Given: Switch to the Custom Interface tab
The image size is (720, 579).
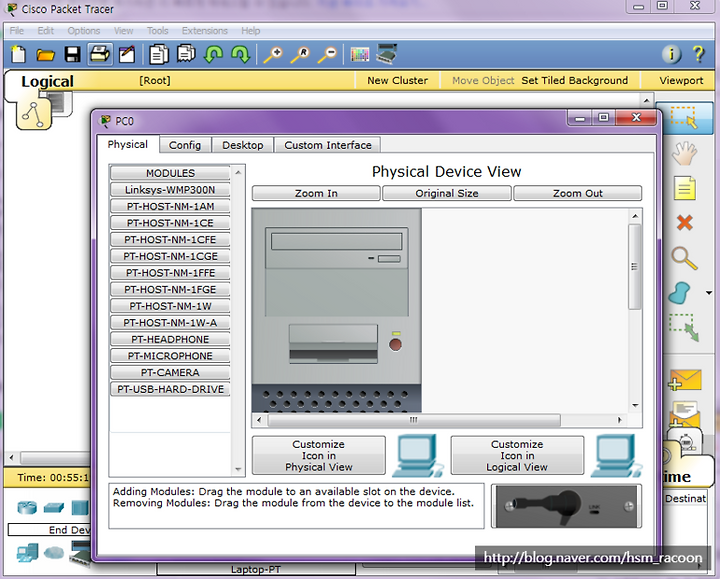Looking at the screenshot, I should (x=328, y=145).
